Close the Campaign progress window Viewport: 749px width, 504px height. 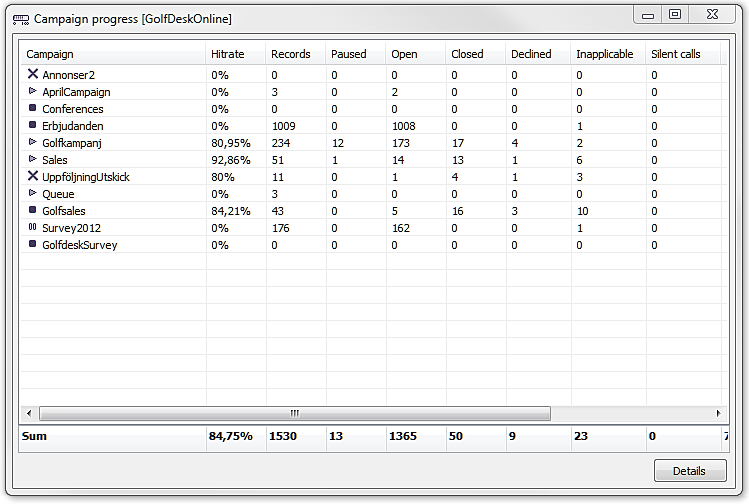pos(712,14)
